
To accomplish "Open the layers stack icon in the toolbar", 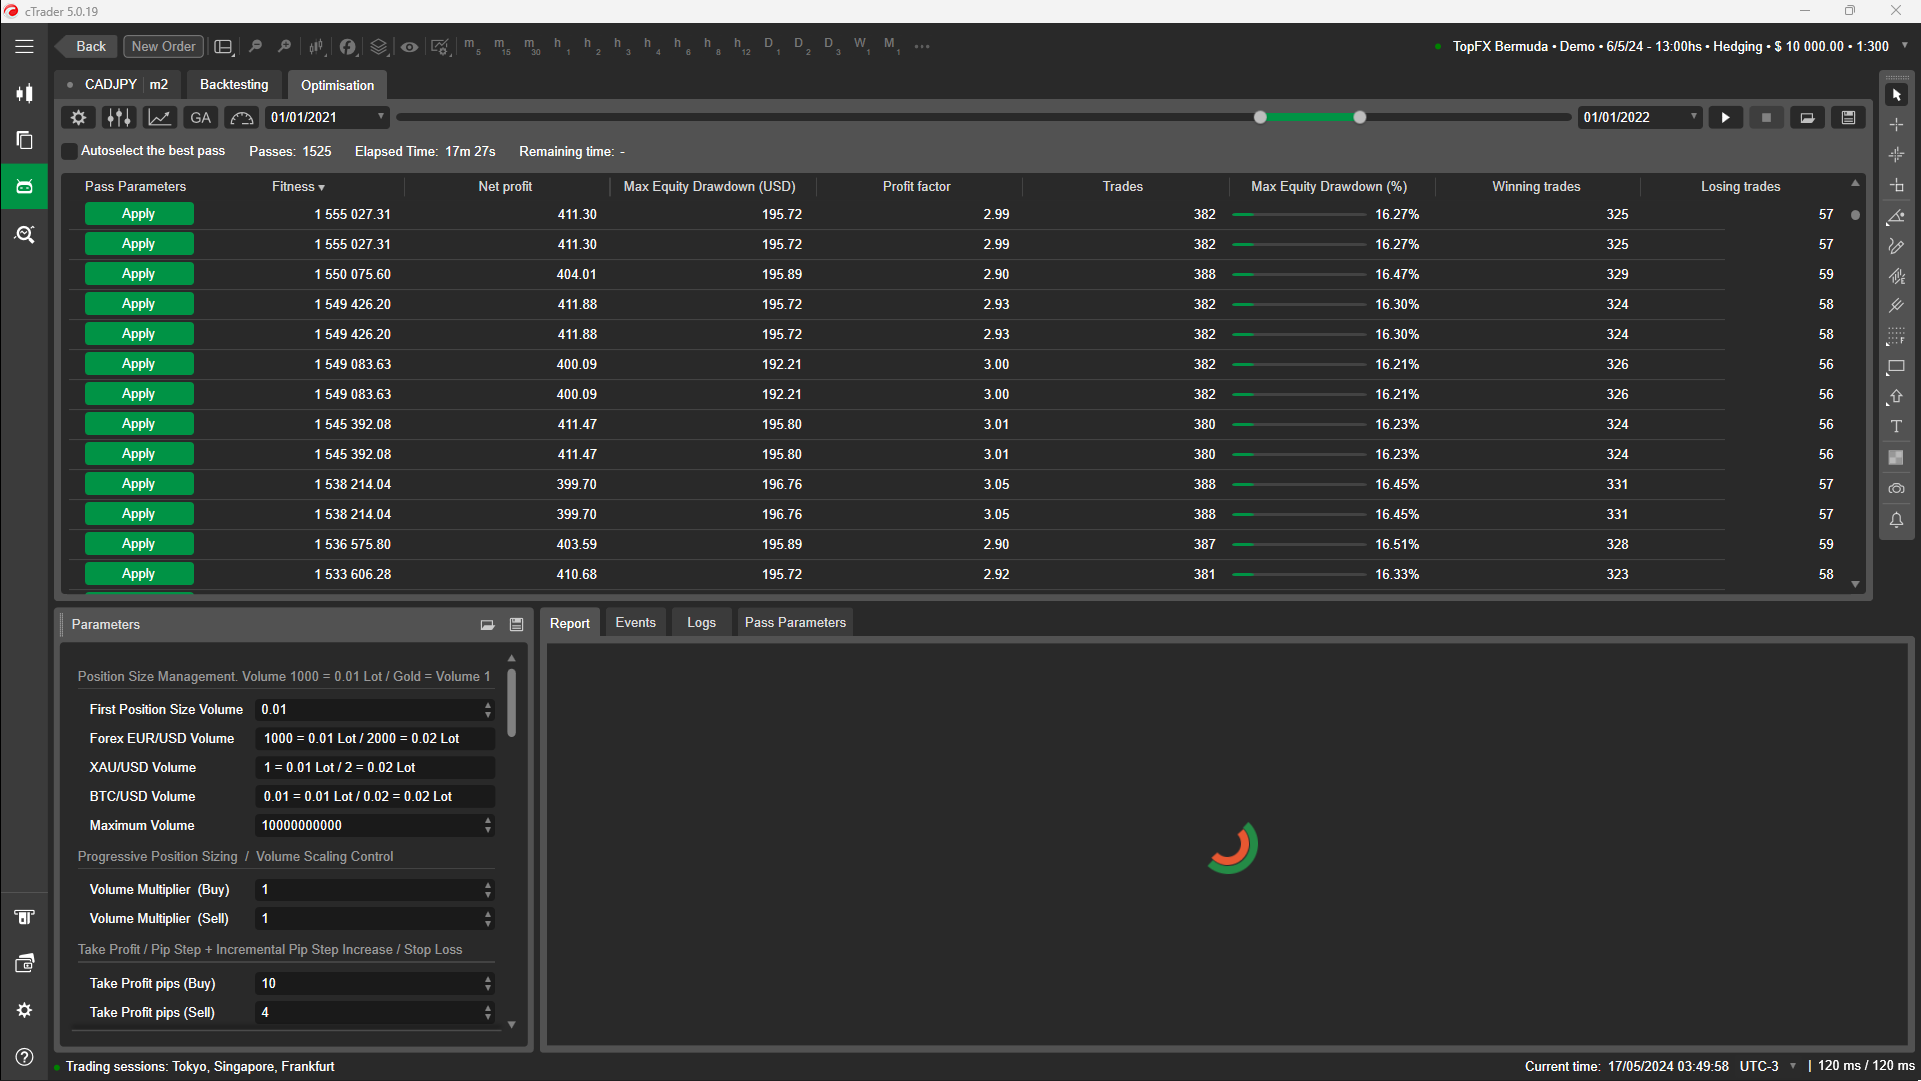I will (x=378, y=47).
